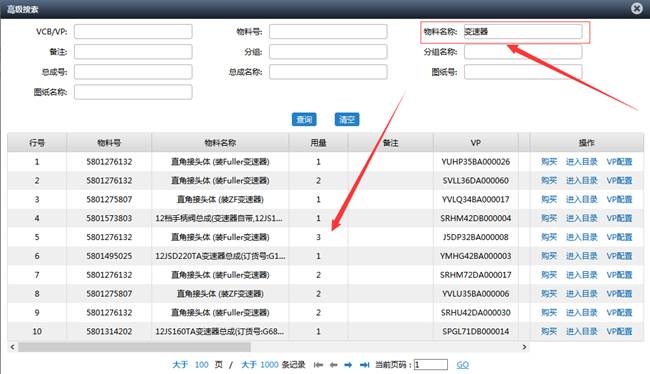The image size is (650, 374).
Task: Click 购买 link in row 10
Action: (x=549, y=331)
